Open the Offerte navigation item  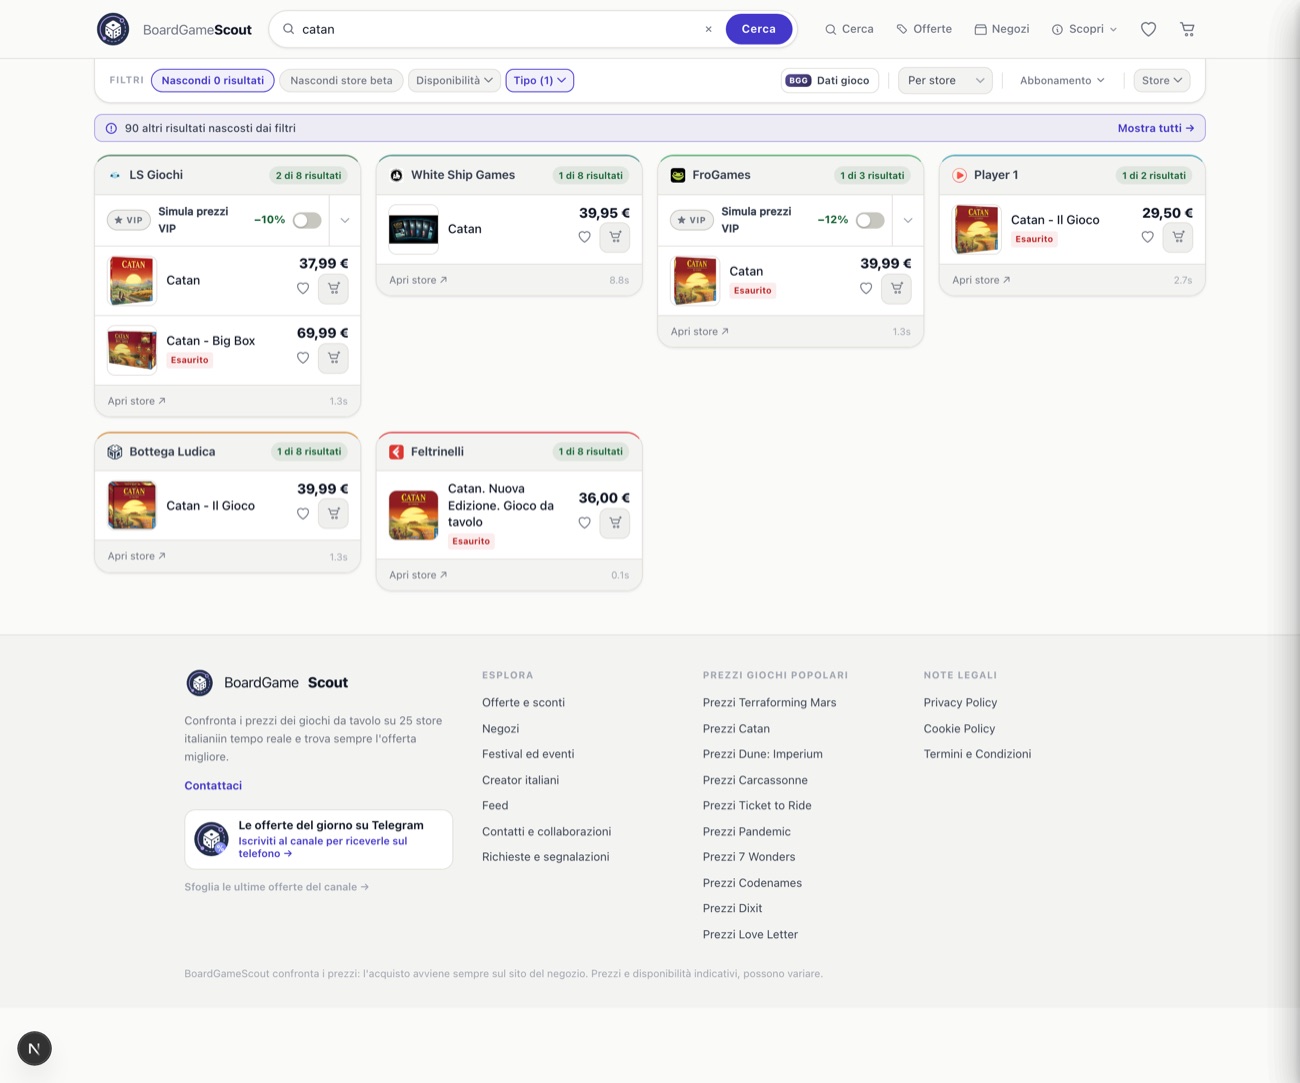point(924,29)
